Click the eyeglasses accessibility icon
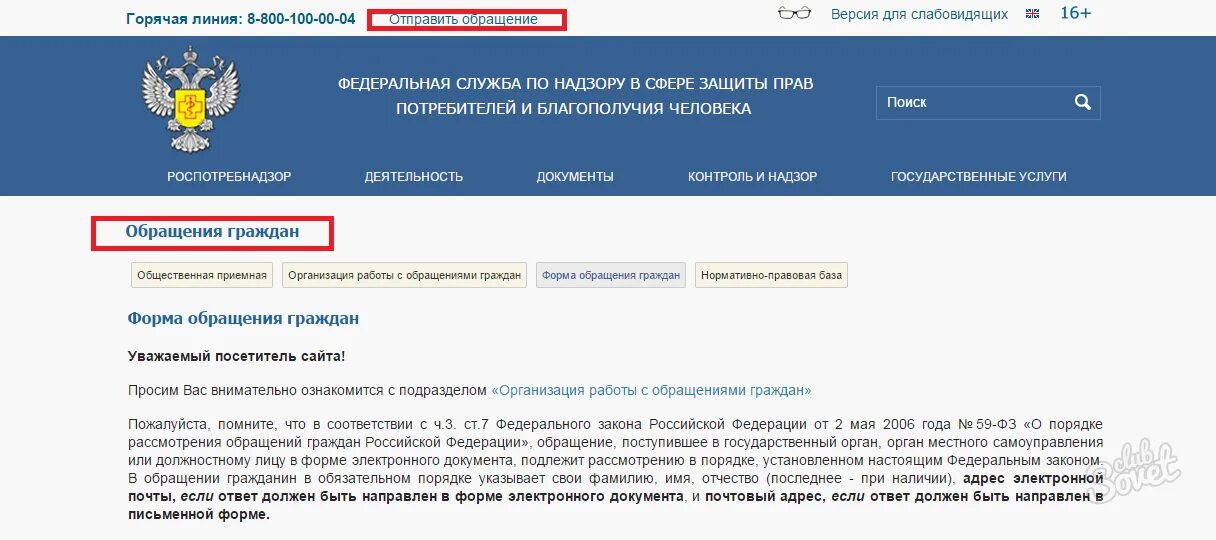The height and width of the screenshot is (540, 1216). pos(794,14)
